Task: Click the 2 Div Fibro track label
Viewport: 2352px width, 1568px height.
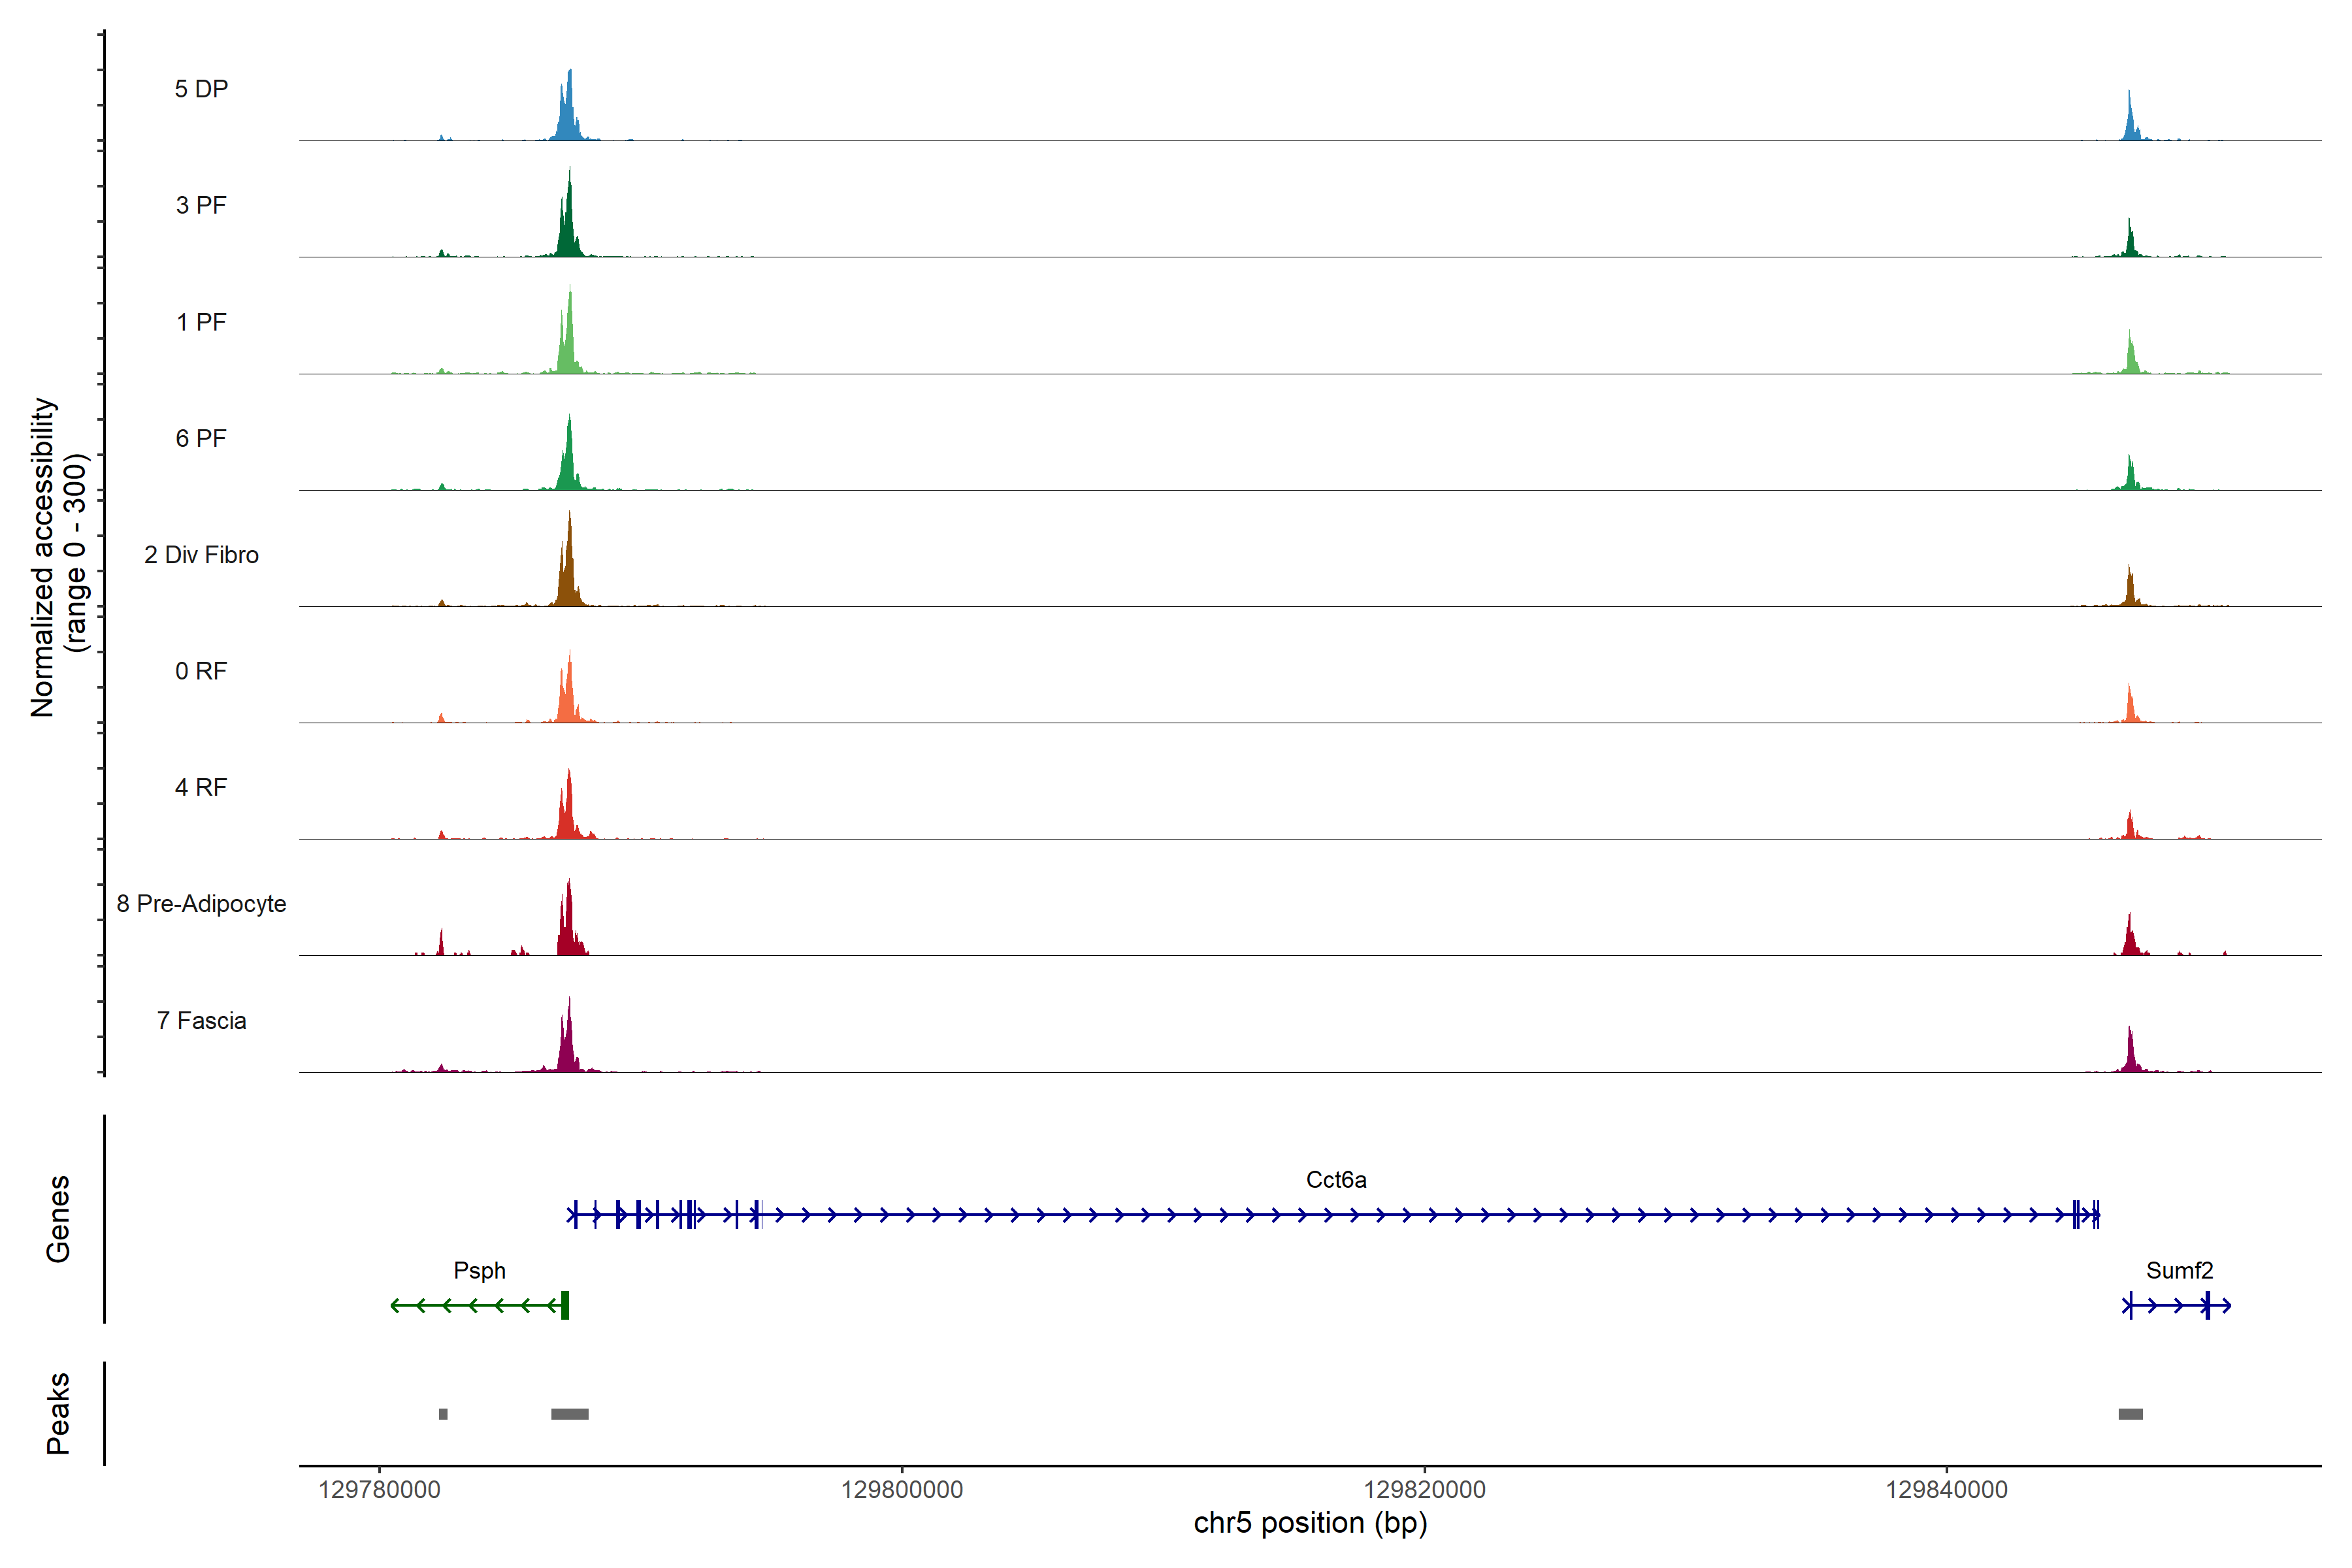Action: [x=201, y=555]
